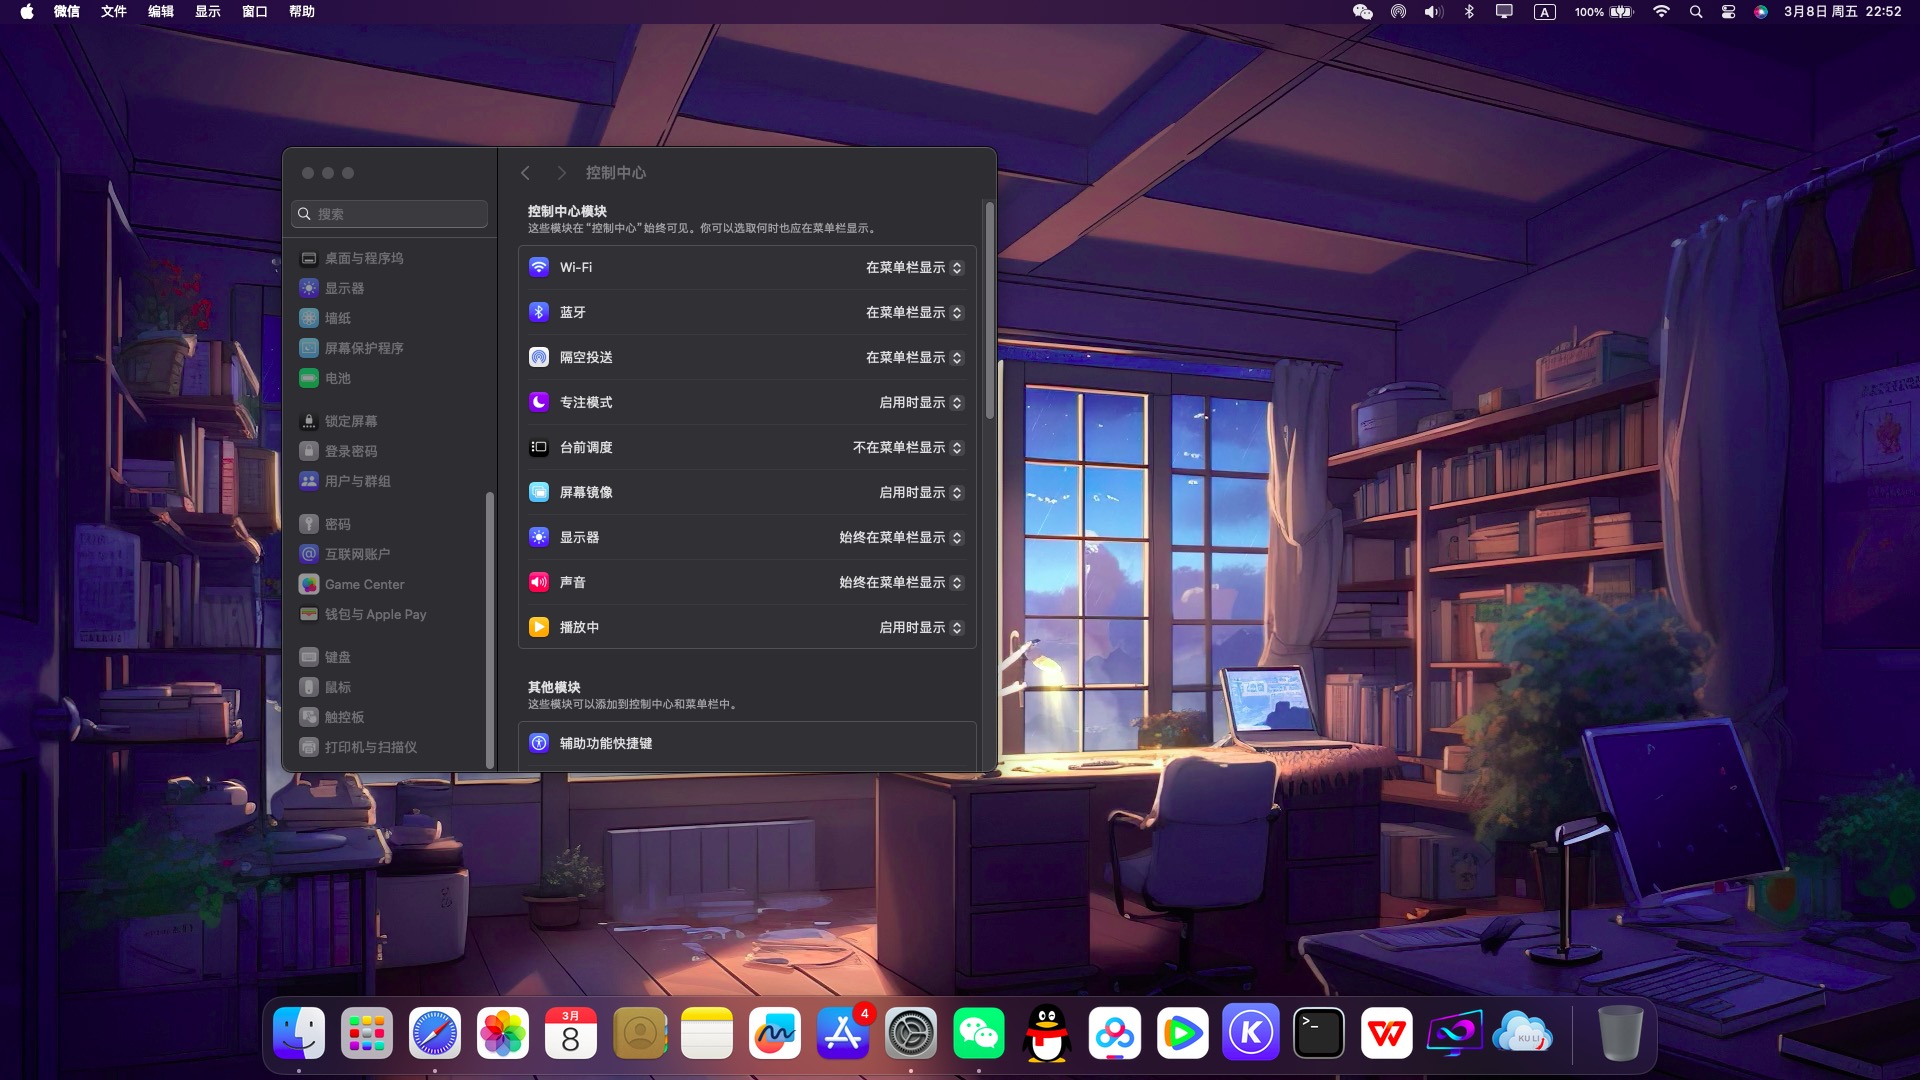This screenshot has width=1920, height=1080.
Task: Open Terminal from the Dock
Action: (1318, 1033)
